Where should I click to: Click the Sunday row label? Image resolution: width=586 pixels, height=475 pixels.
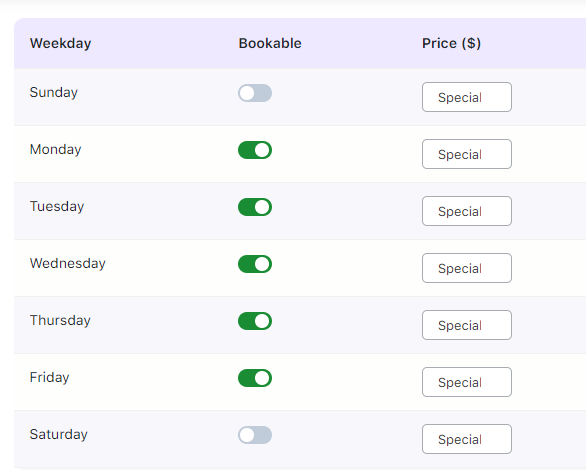click(x=54, y=92)
